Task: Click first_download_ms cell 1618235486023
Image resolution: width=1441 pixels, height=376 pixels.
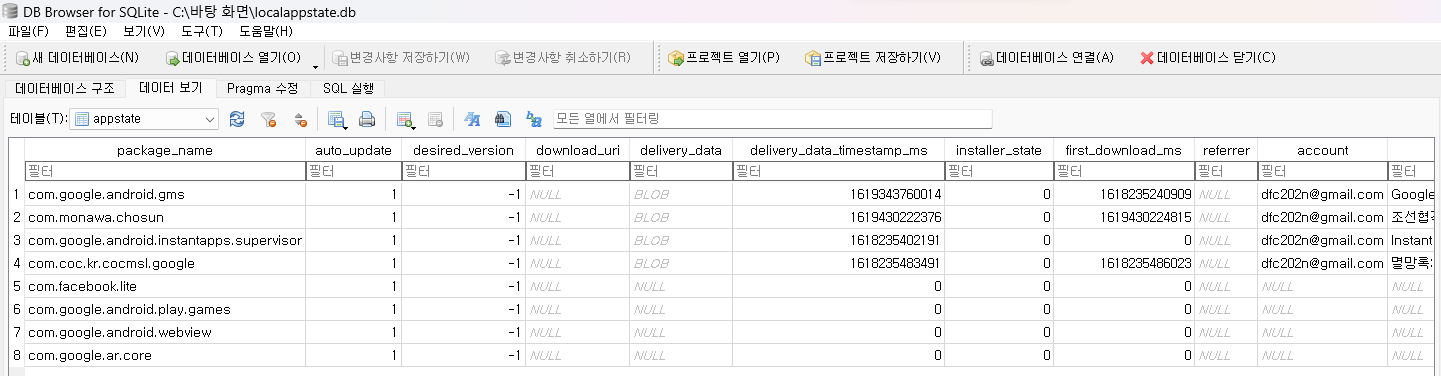Action: point(1124,263)
